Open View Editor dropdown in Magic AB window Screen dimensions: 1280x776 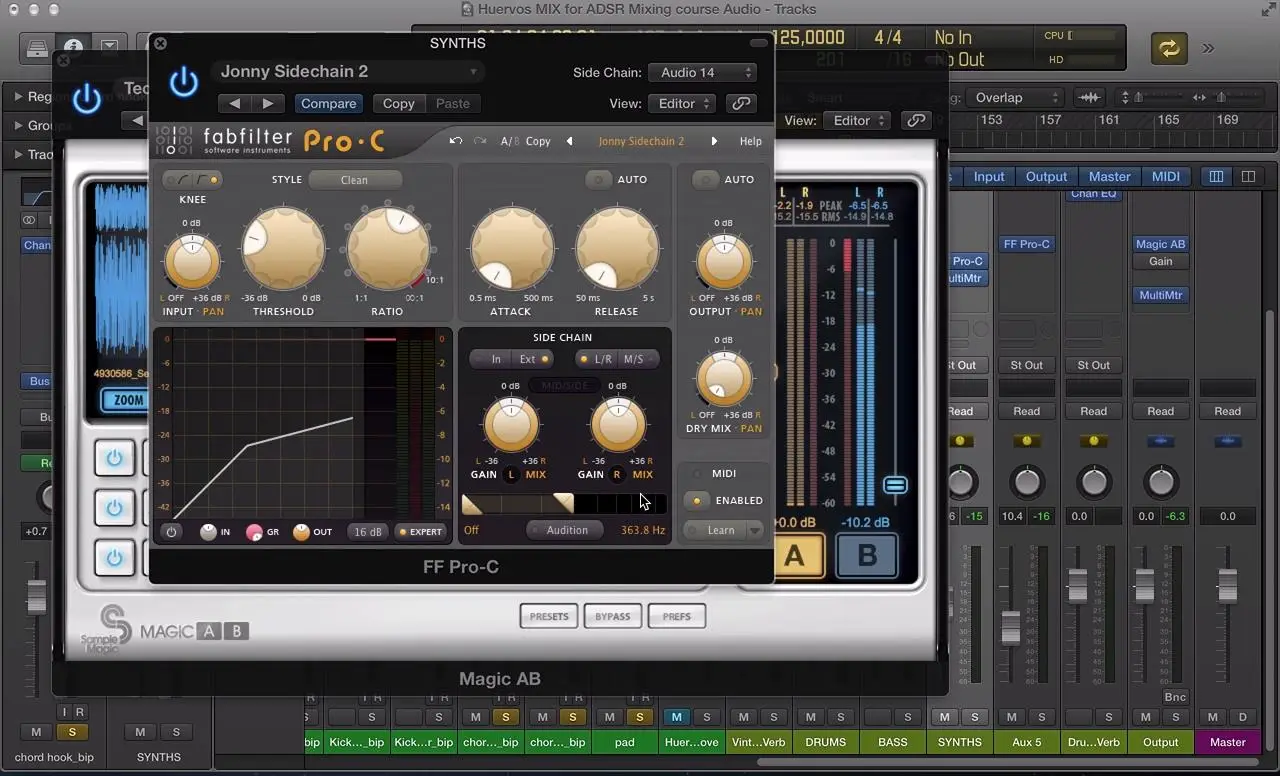pyautogui.click(x=857, y=120)
